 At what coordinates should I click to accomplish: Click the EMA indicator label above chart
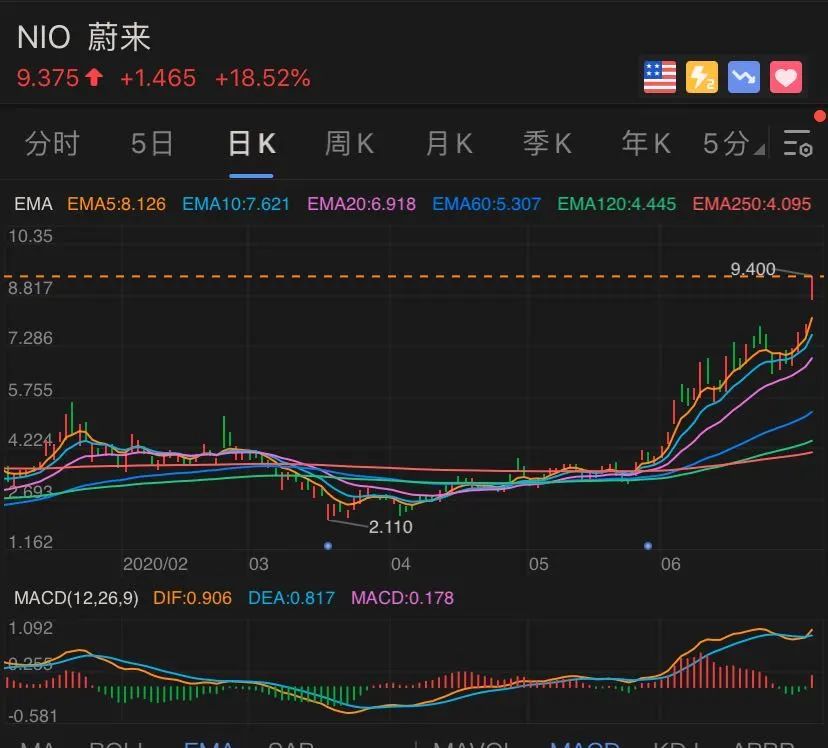(33, 204)
